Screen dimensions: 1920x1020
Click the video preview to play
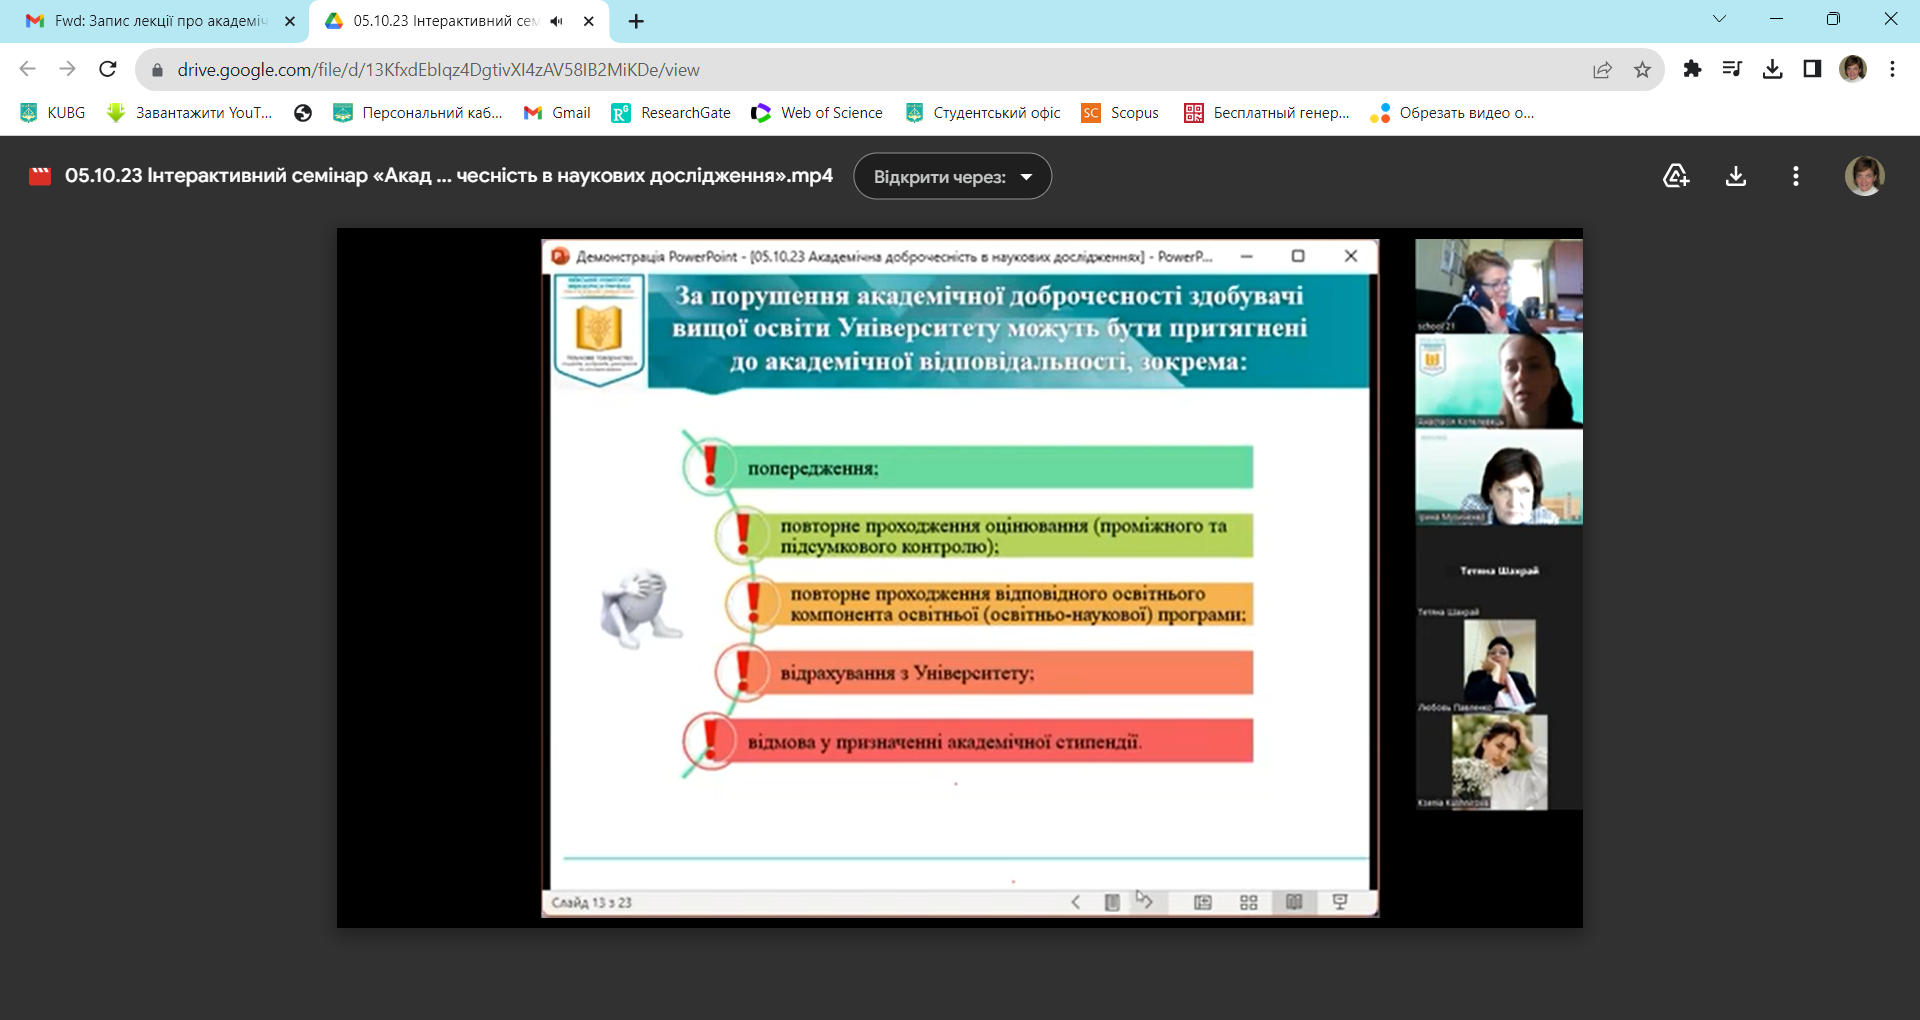pos(959,577)
